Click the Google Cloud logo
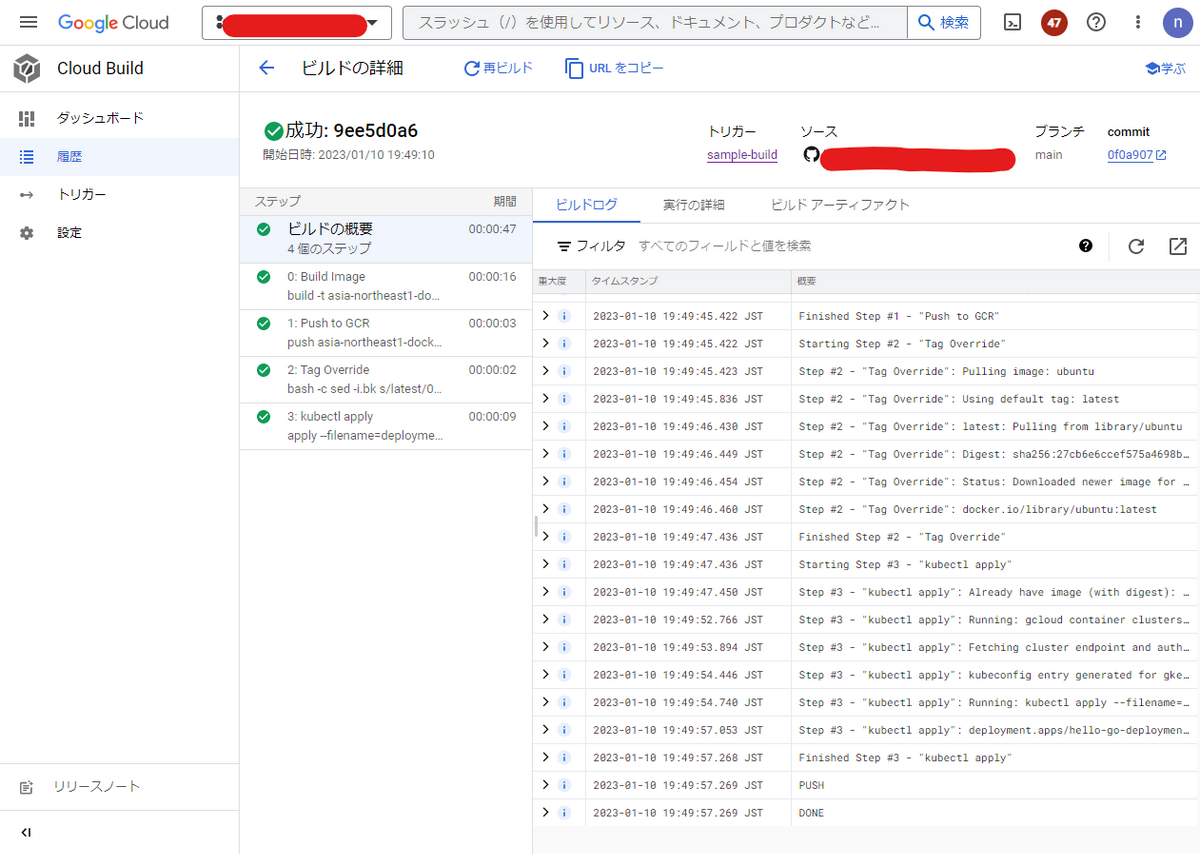The image size is (1200, 854). [x=113, y=22]
